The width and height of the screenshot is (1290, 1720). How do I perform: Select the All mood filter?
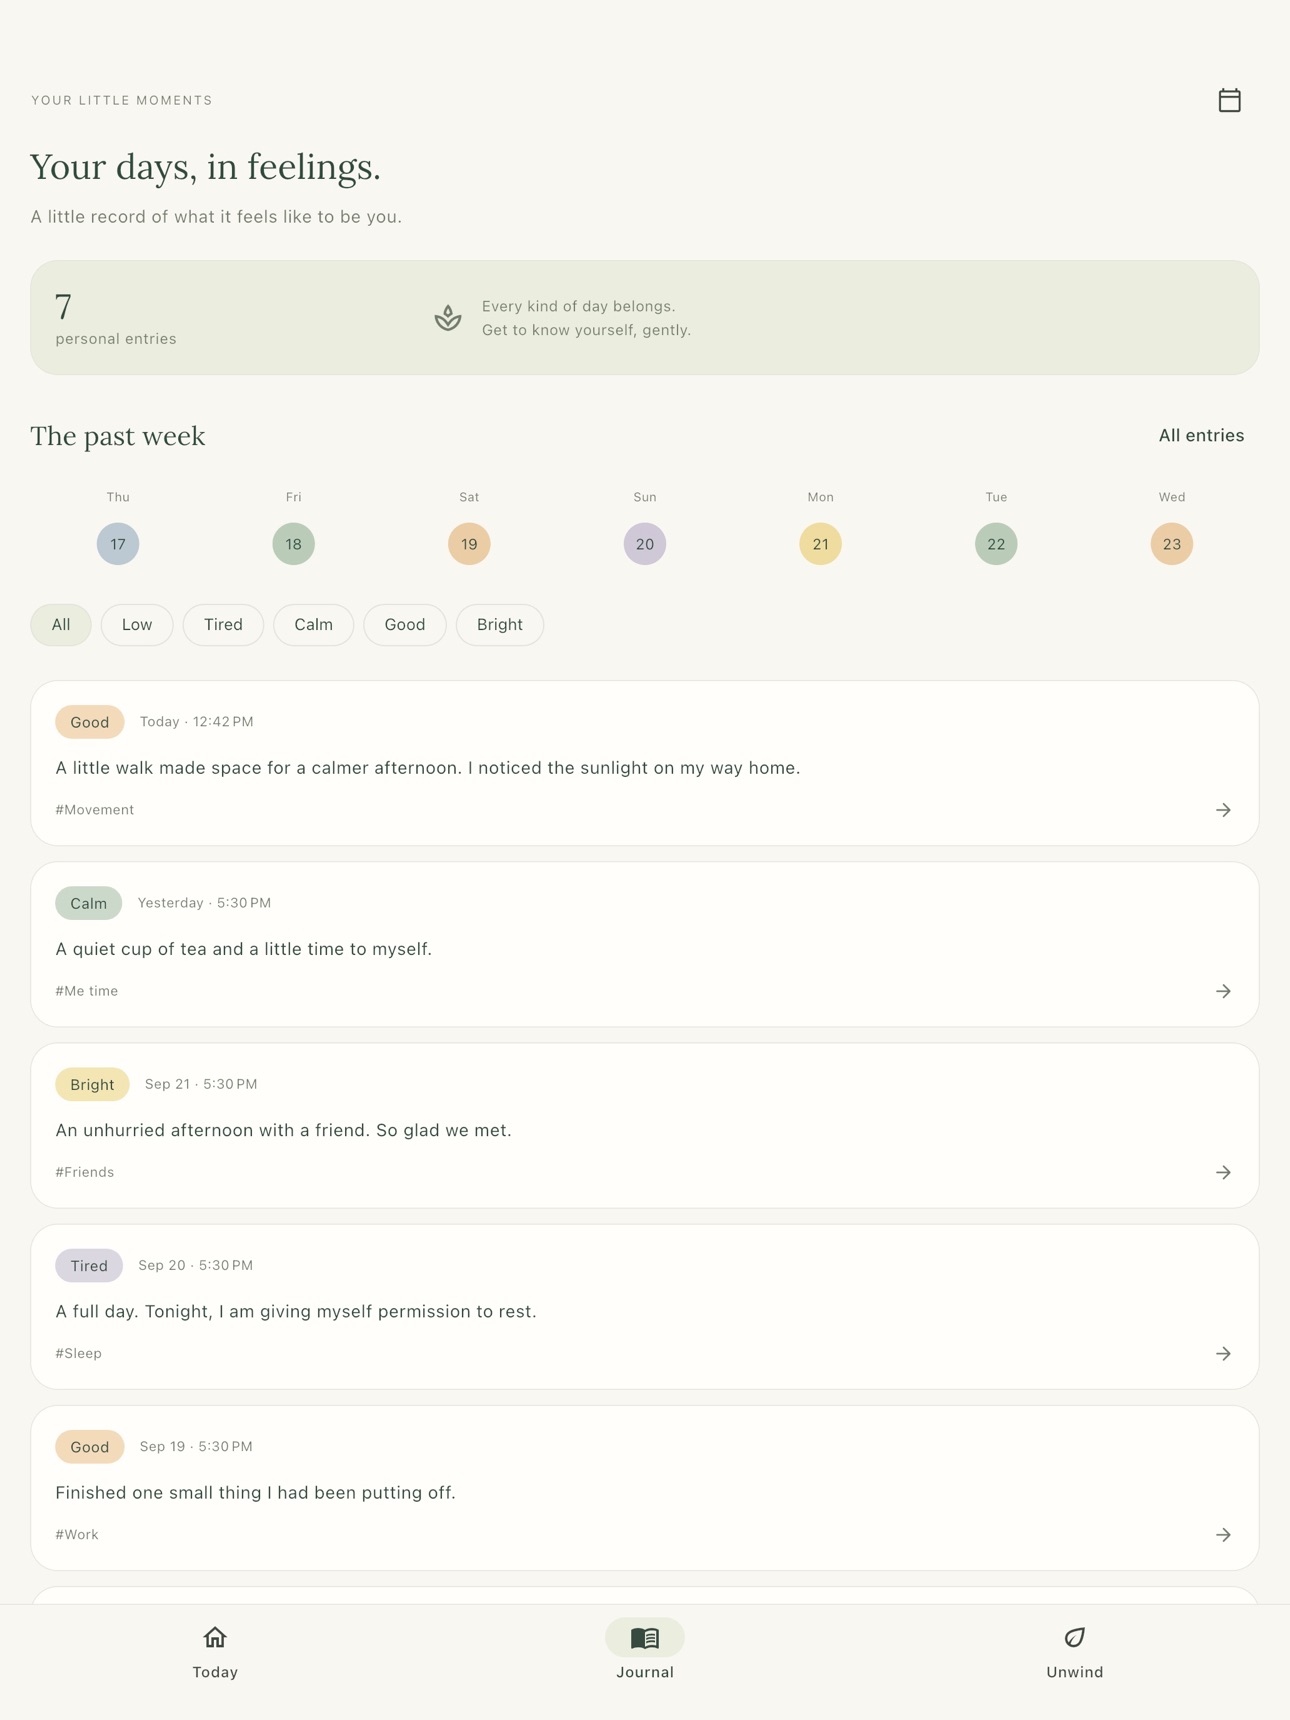click(x=61, y=625)
